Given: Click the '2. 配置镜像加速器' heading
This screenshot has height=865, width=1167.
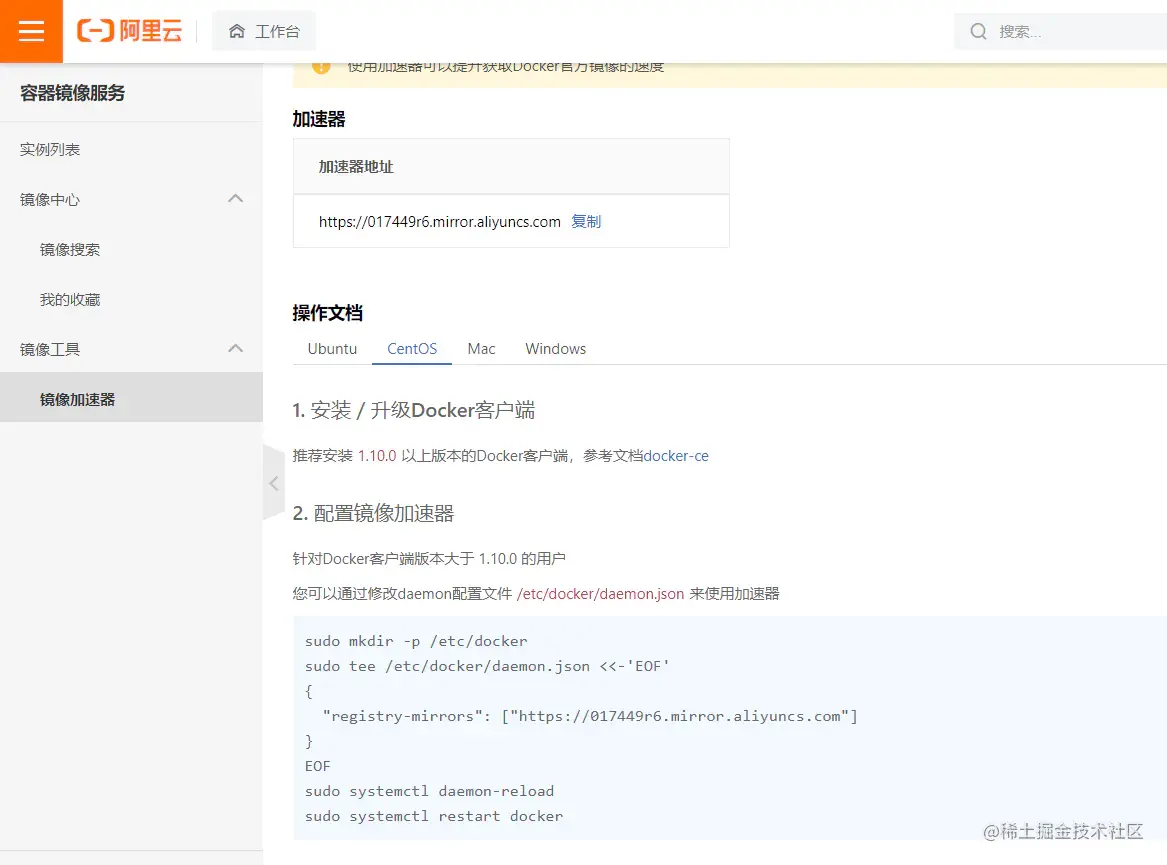Looking at the screenshot, I should (x=373, y=513).
